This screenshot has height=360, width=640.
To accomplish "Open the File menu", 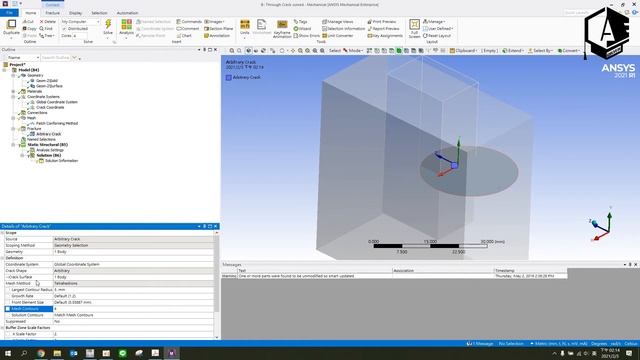I will point(9,13).
